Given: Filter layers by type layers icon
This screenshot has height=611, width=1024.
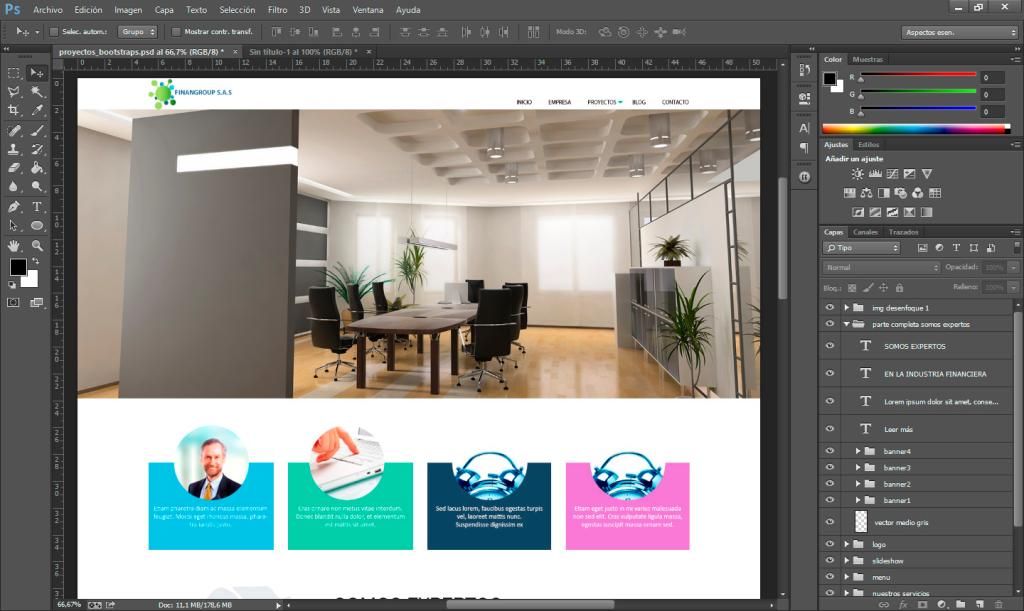Looking at the screenshot, I should point(956,248).
